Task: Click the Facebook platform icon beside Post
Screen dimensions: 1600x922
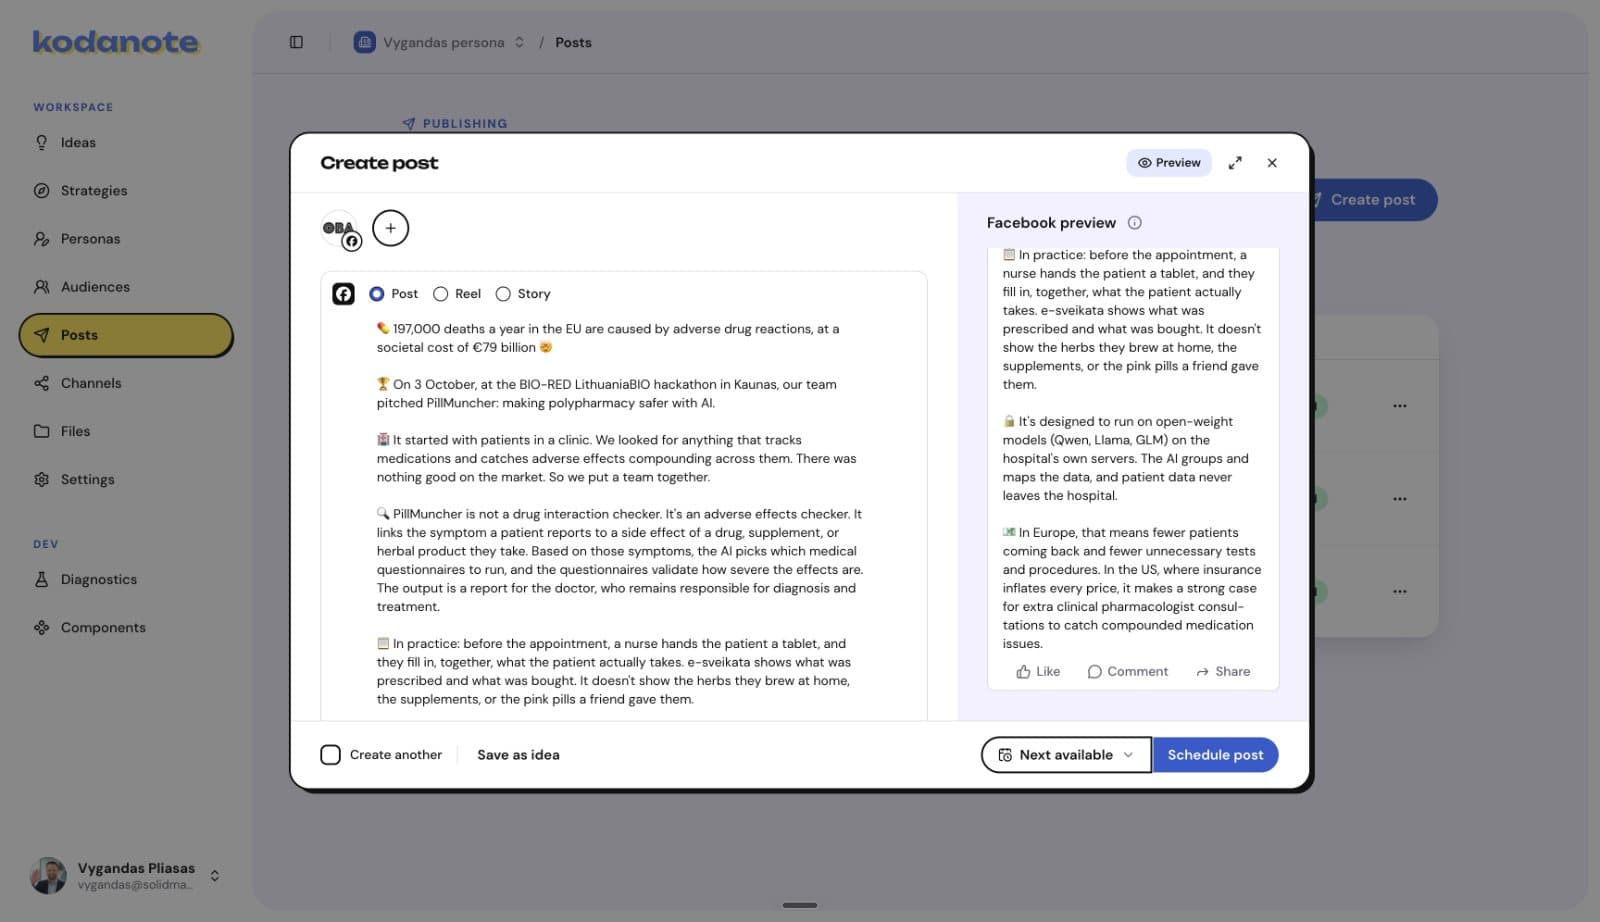Action: point(343,293)
